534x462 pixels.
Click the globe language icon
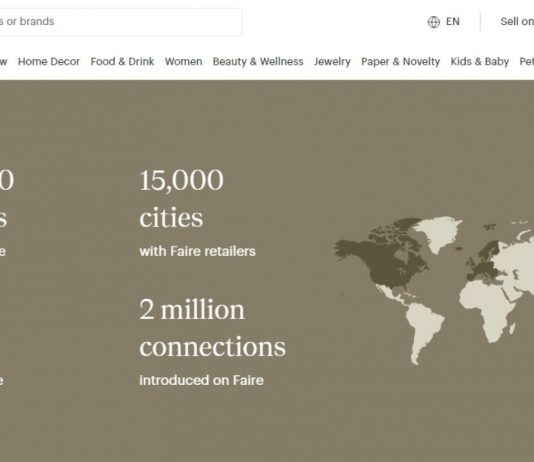(x=434, y=22)
